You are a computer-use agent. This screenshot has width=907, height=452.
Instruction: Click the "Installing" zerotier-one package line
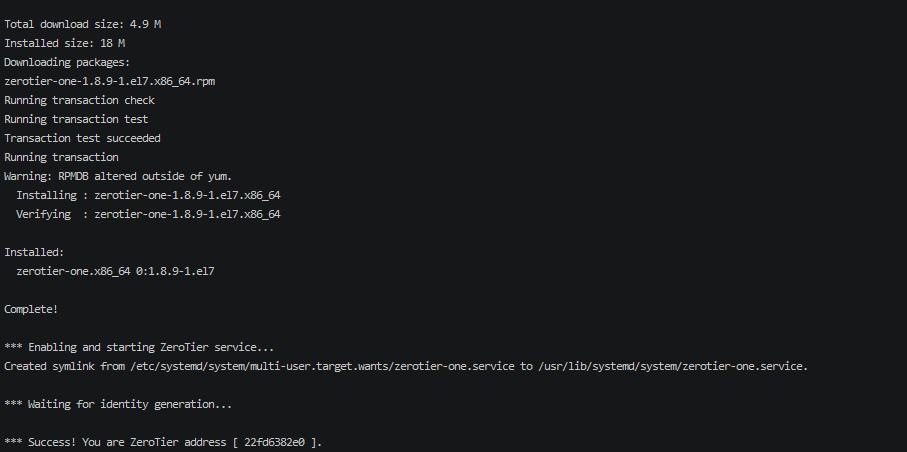click(x=148, y=195)
